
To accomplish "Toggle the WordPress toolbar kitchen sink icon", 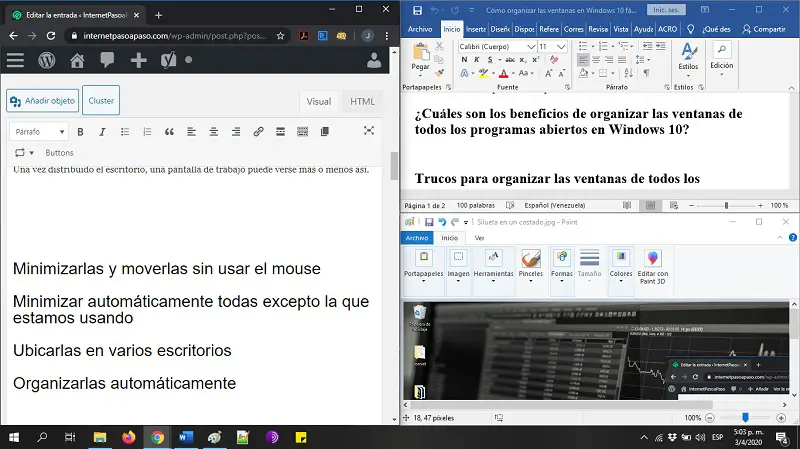I will 303,132.
